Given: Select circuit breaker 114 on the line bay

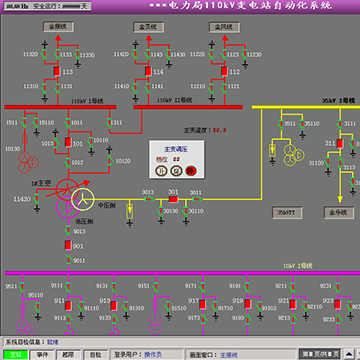Looking at the screenshot, I should 148,71.
